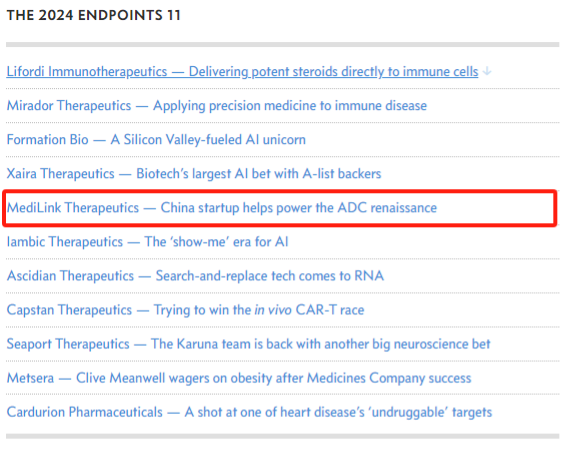Click 'China startup helps power the ADC renaissance'
The image size is (570, 453).
299,208
